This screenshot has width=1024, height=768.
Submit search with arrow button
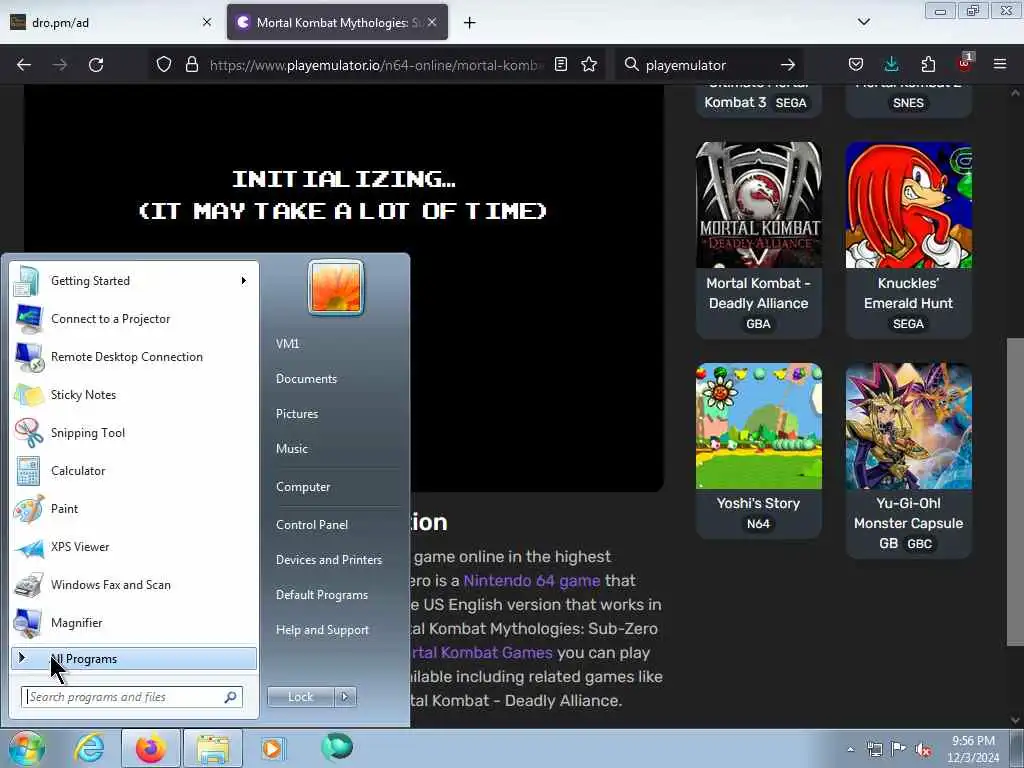[x=788, y=65]
